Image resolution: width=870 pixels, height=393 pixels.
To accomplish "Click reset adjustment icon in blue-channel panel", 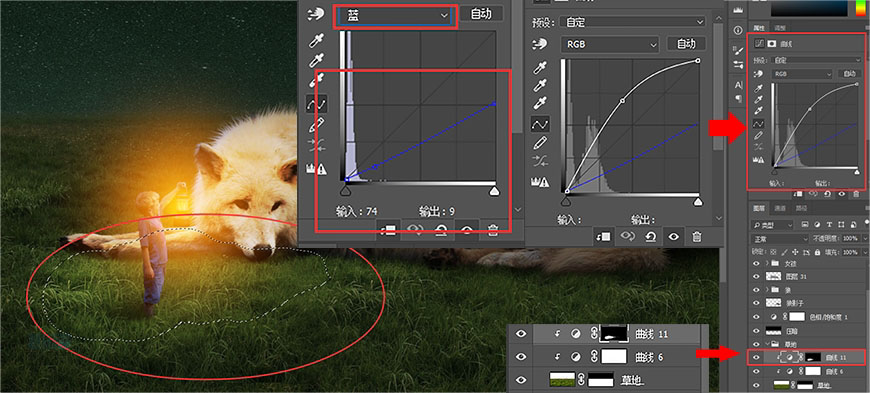I will coord(440,230).
